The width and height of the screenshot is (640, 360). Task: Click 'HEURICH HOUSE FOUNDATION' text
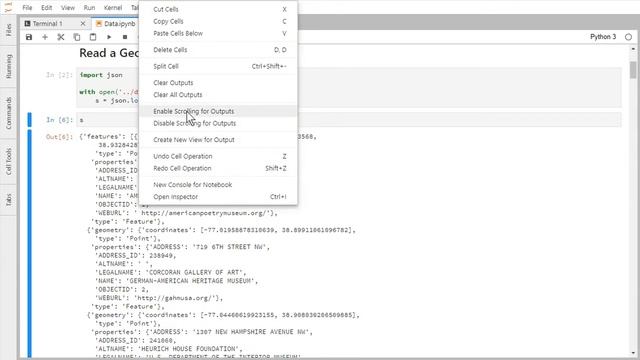188,349
